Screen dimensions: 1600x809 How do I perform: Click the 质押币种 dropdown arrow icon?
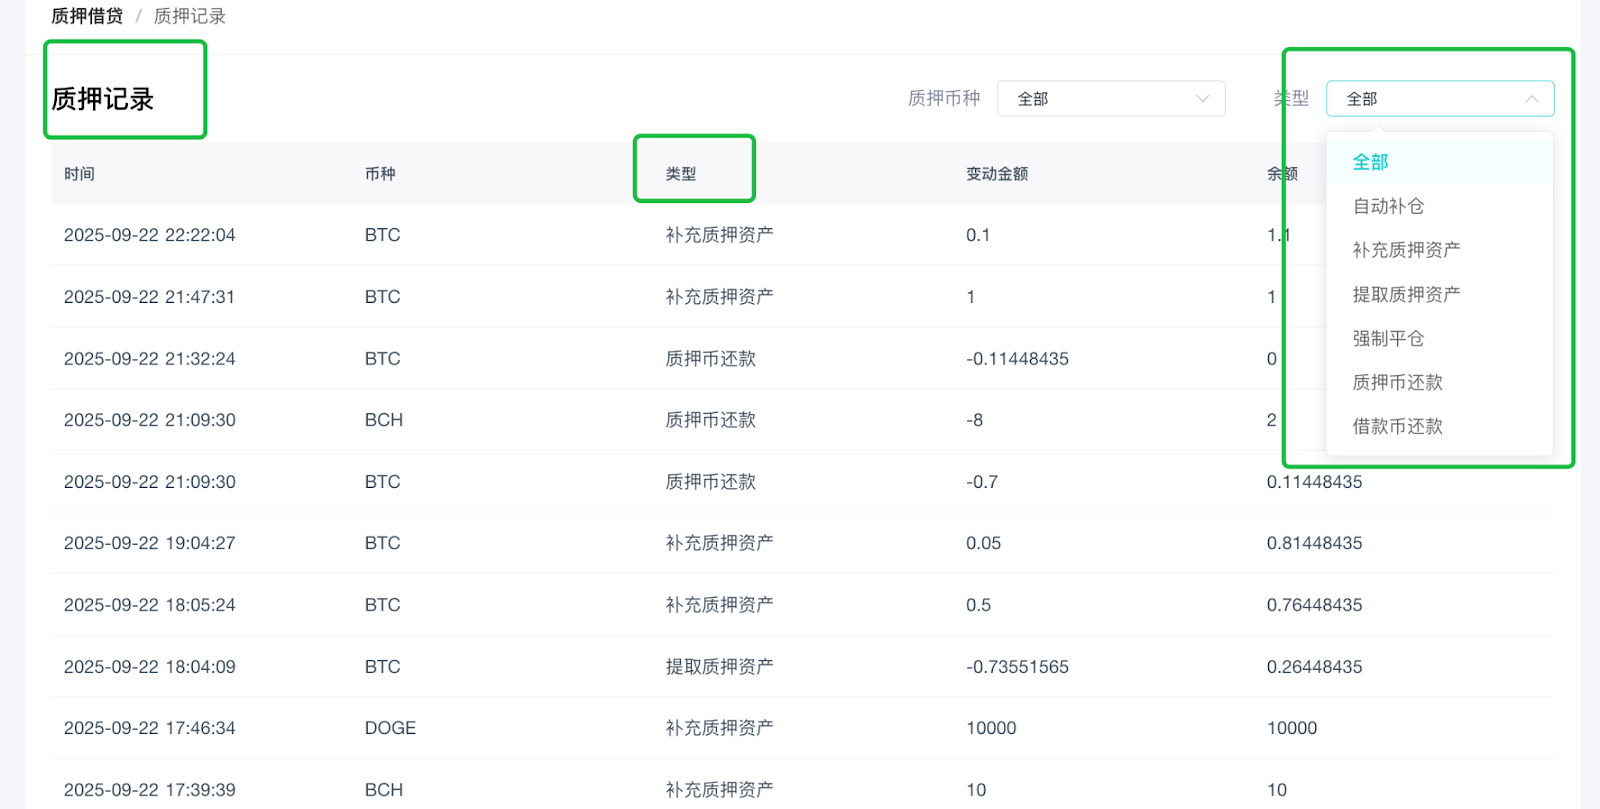(1203, 98)
